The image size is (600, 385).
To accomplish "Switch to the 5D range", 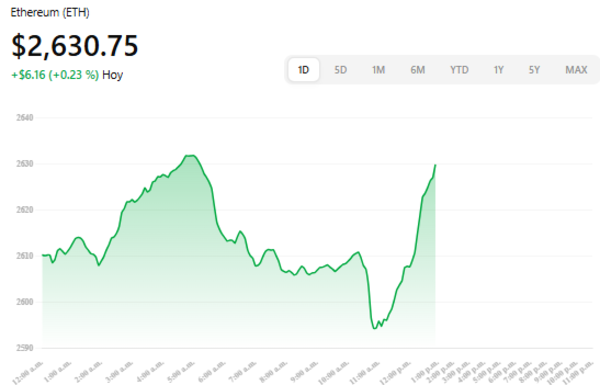I will pyautogui.click(x=340, y=70).
